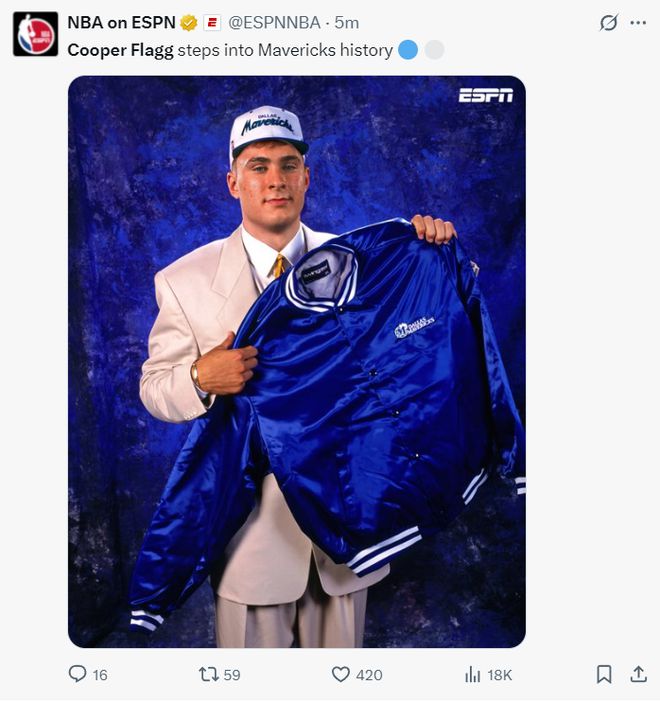Open the three-dot more options menu
Screen dimensions: 660x702
[x=638, y=22]
